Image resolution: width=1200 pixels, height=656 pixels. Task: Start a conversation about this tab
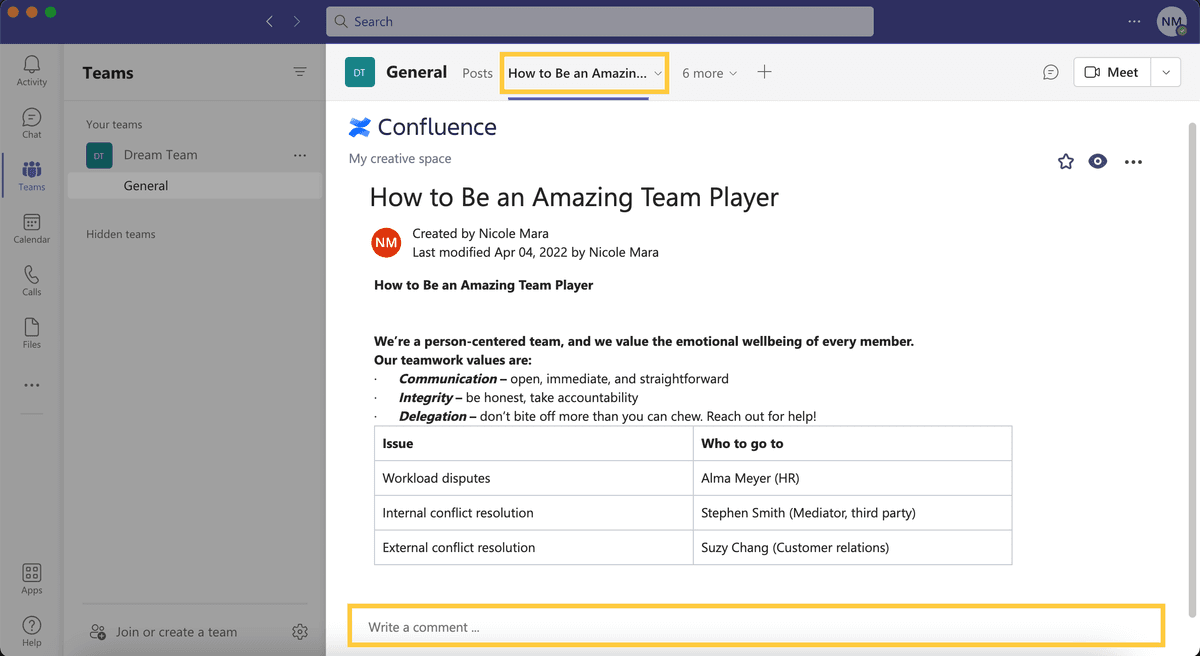pos(1050,72)
